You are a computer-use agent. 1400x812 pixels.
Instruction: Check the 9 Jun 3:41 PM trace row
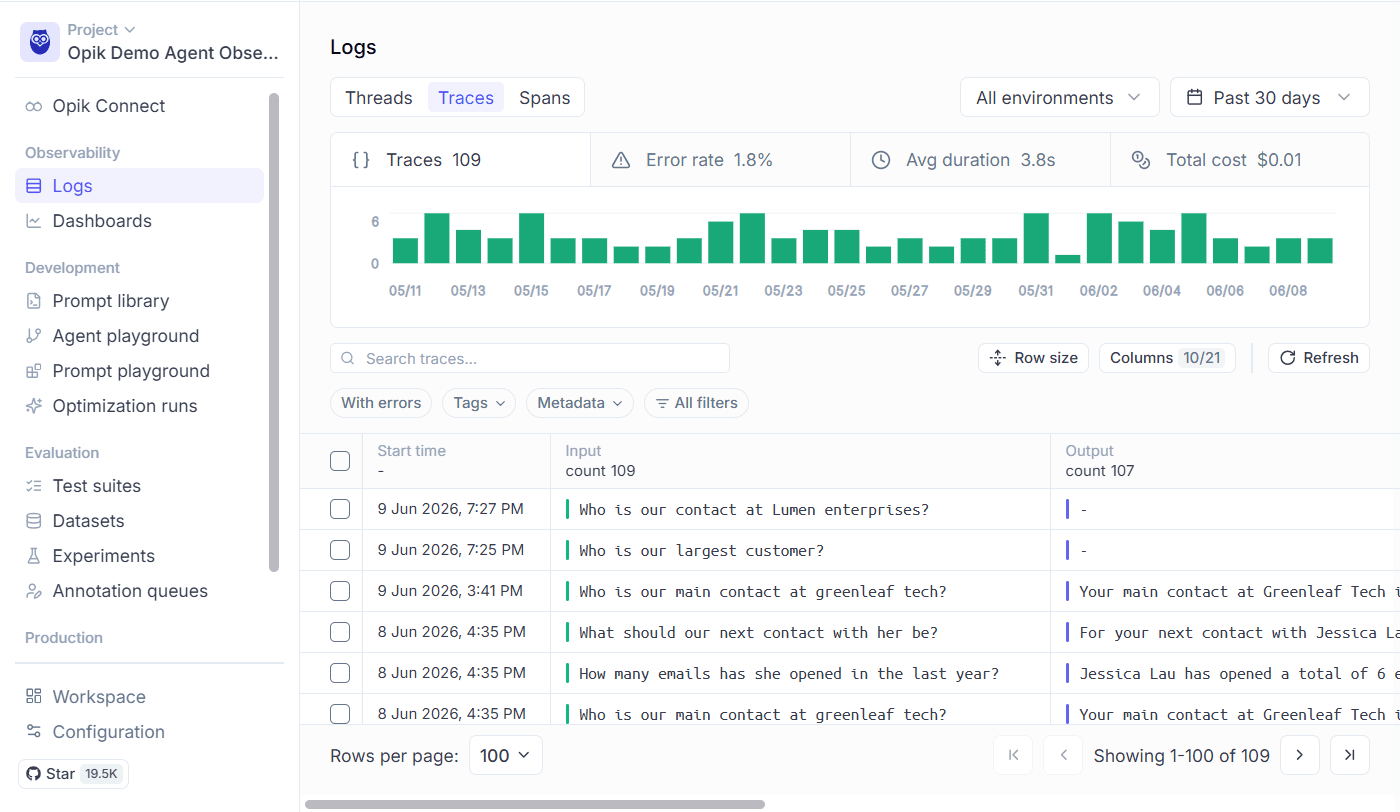pos(340,592)
